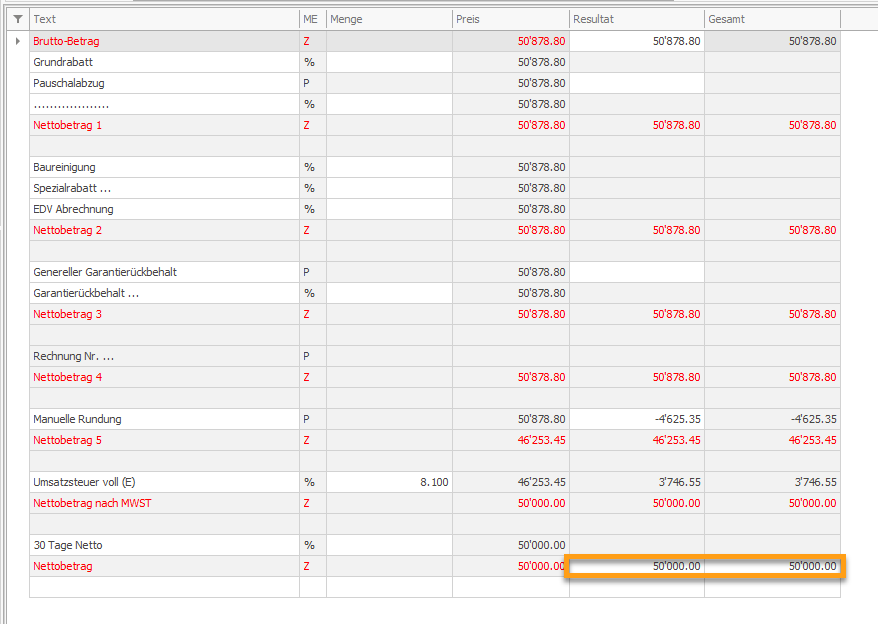878x624 pixels.
Task: Sort by the ME column header
Action: tap(312, 19)
